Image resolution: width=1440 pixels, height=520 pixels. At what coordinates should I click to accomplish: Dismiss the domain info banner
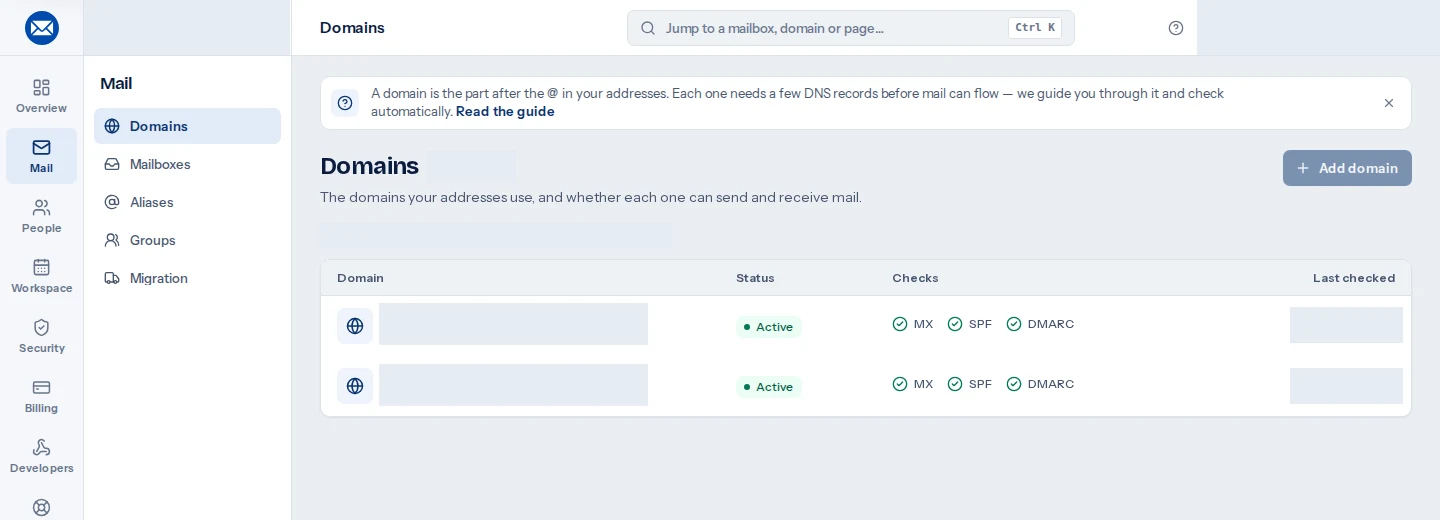coord(1389,103)
